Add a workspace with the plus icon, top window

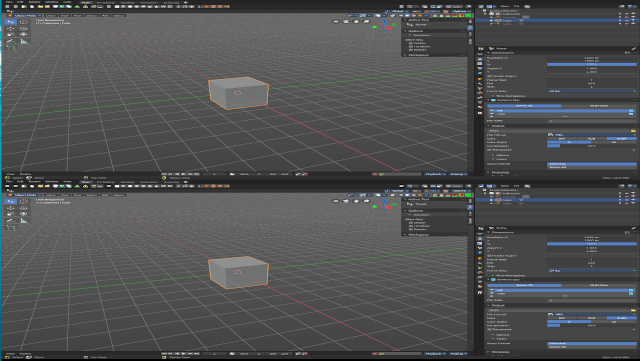click(186, 2)
